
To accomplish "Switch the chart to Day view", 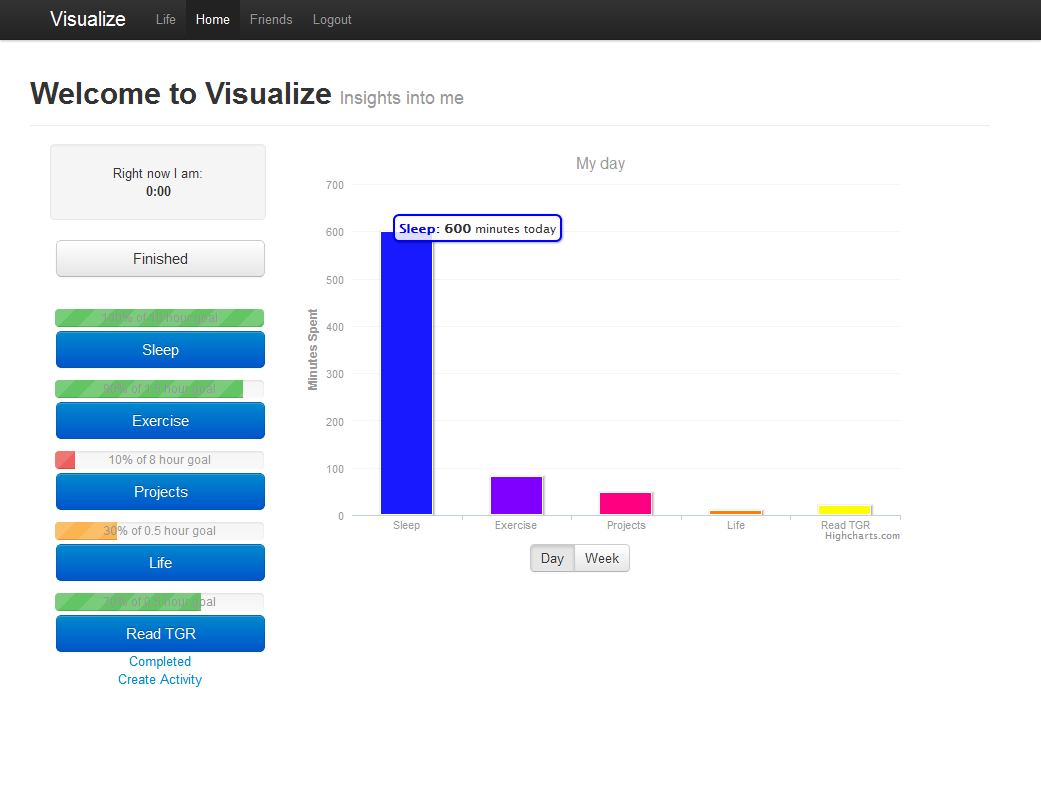I will pyautogui.click(x=552, y=558).
